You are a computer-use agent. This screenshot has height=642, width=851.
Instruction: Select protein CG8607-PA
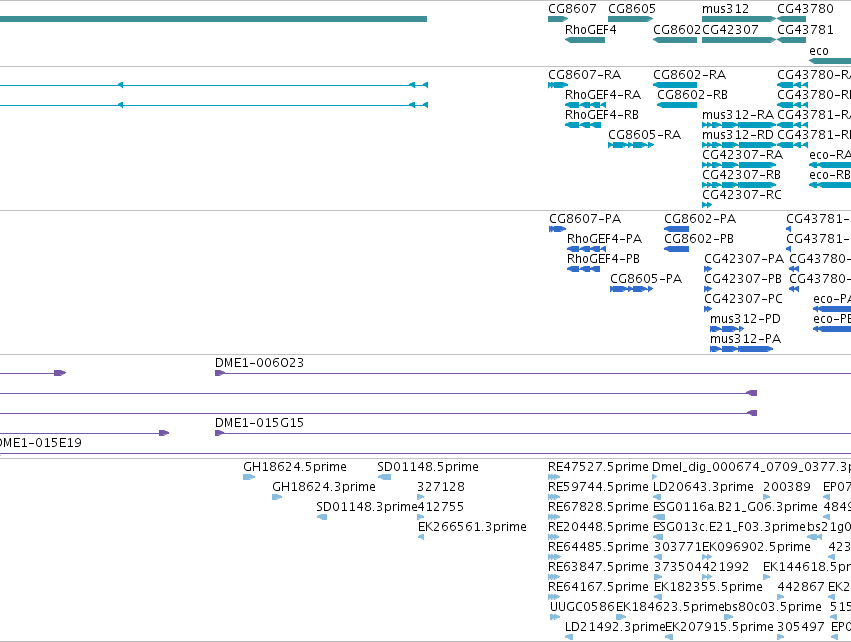[557, 229]
